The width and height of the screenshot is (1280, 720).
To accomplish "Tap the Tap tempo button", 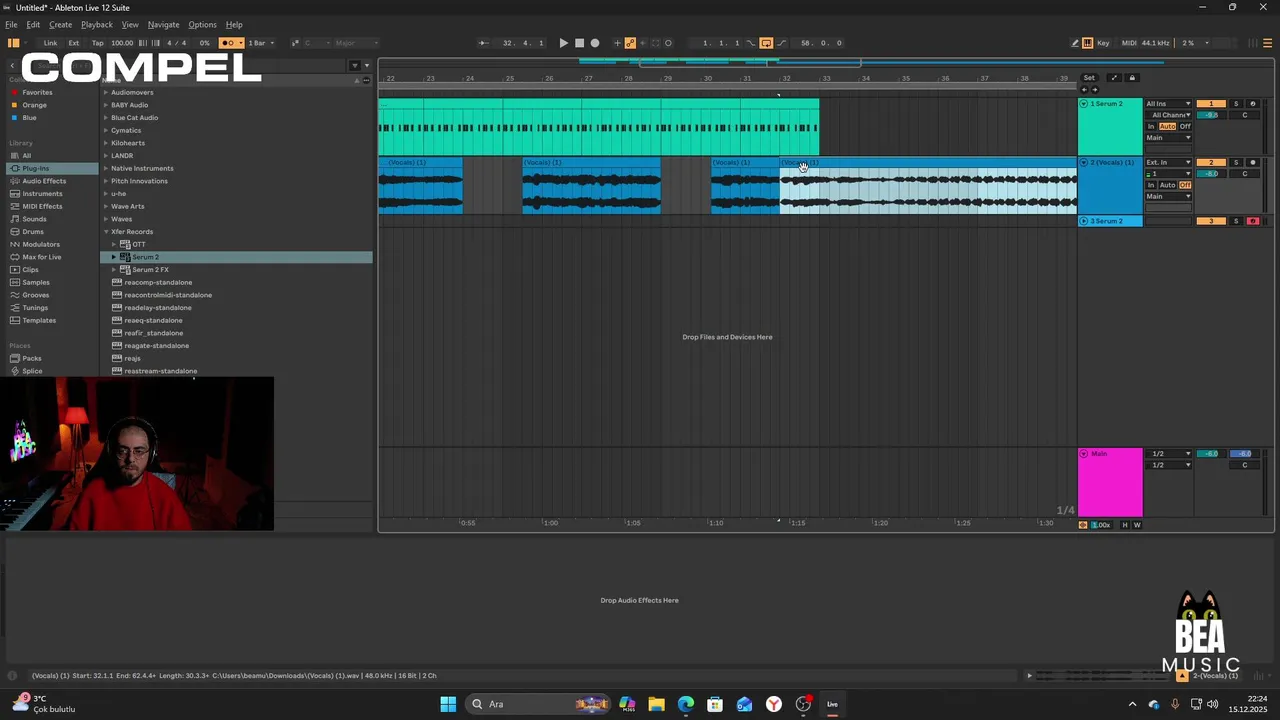I will click(x=97, y=43).
